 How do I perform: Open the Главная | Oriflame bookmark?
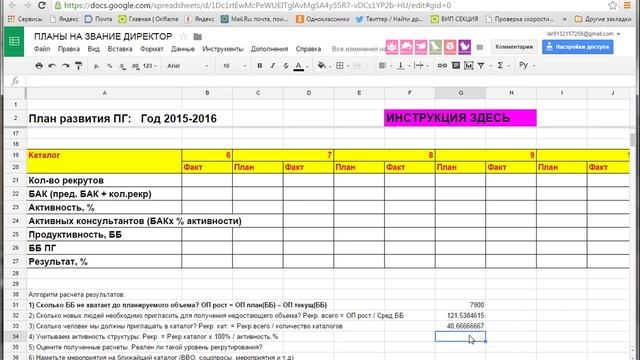tap(149, 19)
